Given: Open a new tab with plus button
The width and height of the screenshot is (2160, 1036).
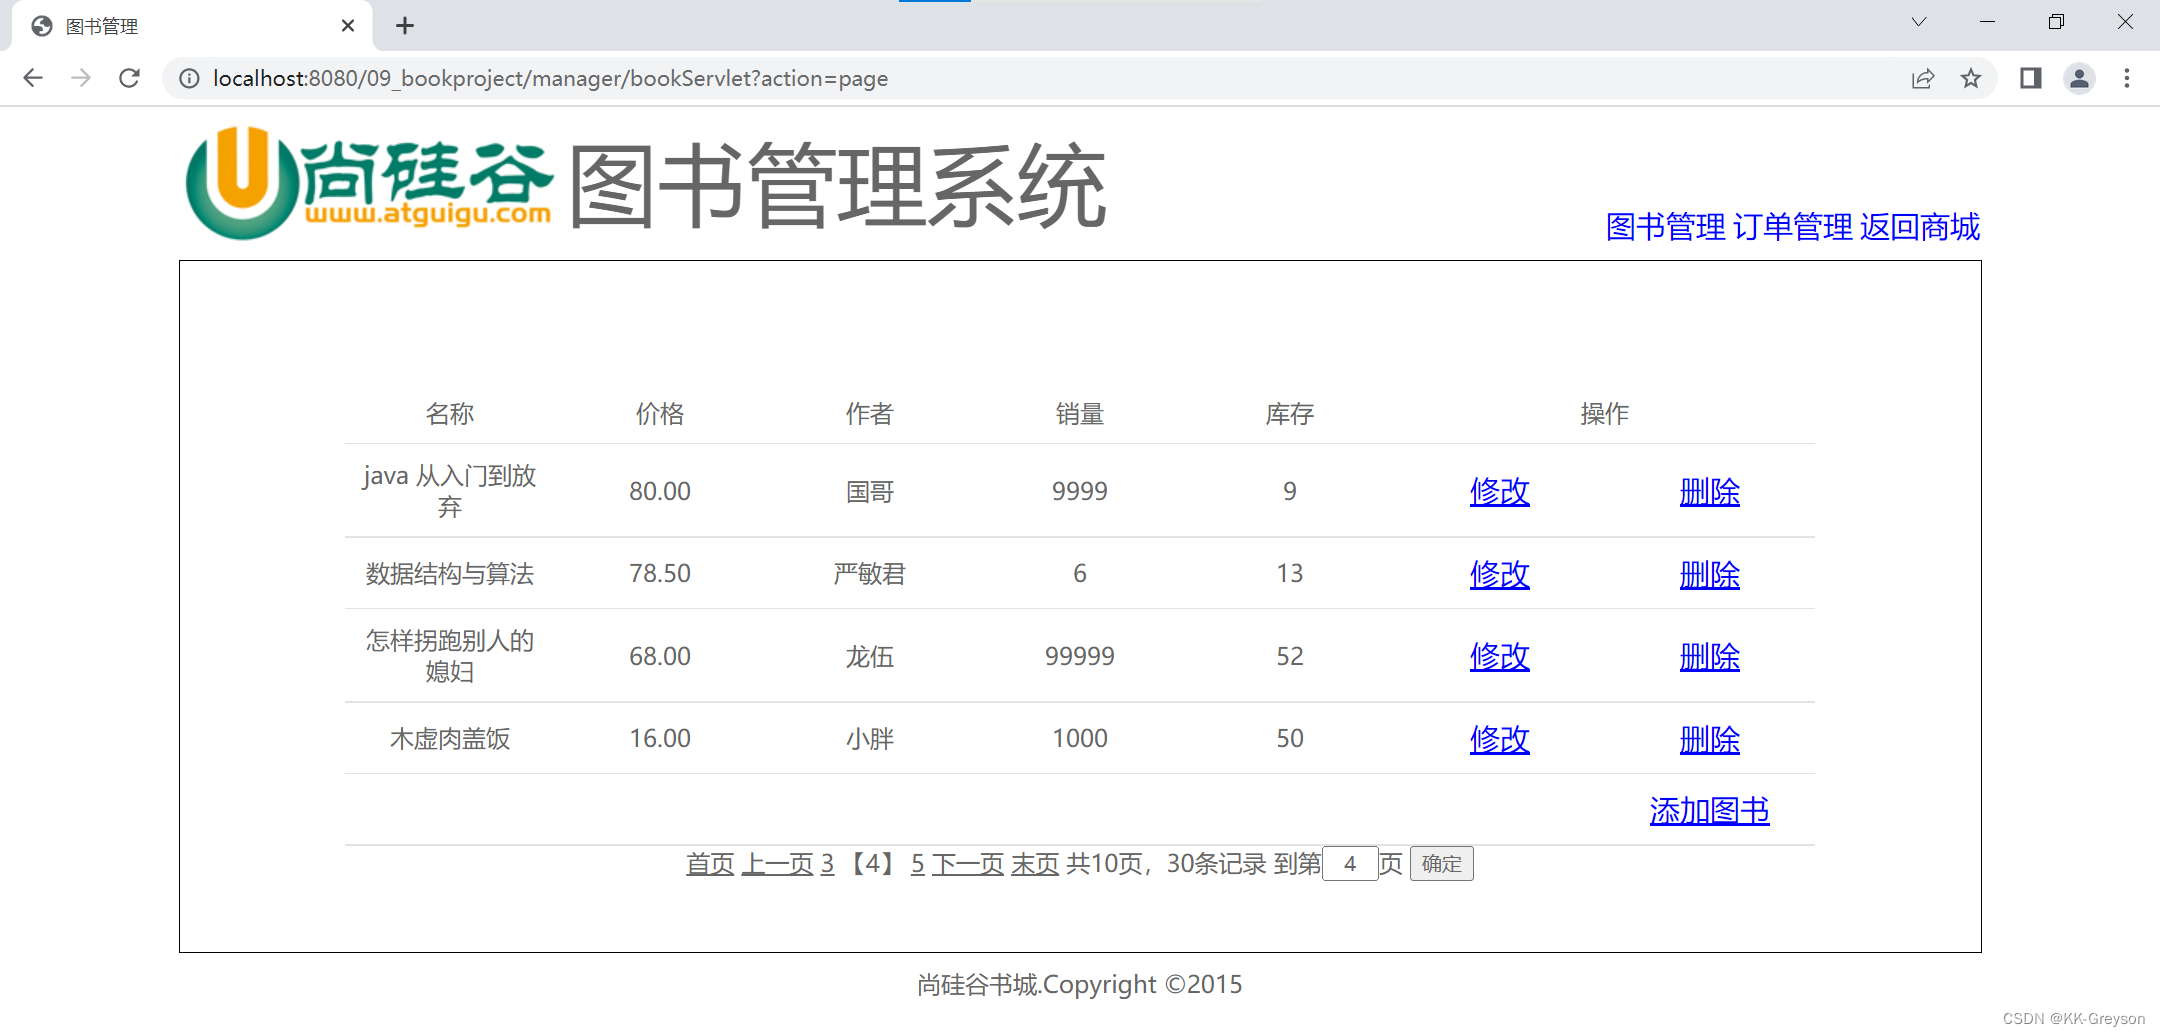Looking at the screenshot, I should click(405, 26).
